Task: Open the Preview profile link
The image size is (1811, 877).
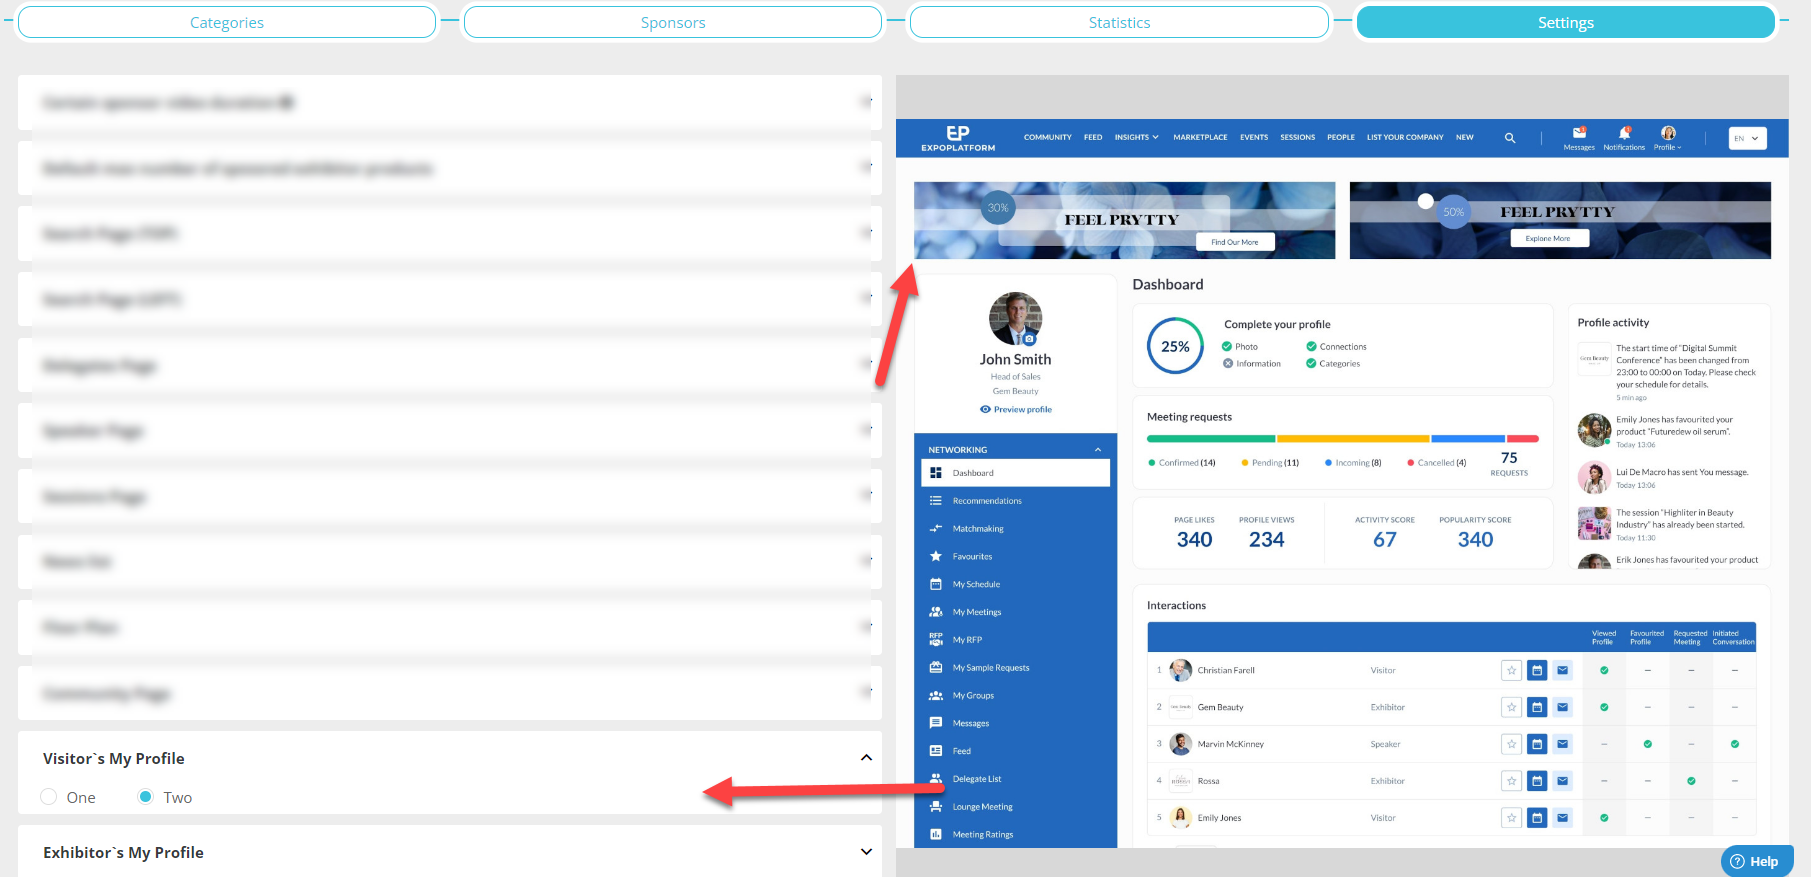Action: coord(1016,409)
